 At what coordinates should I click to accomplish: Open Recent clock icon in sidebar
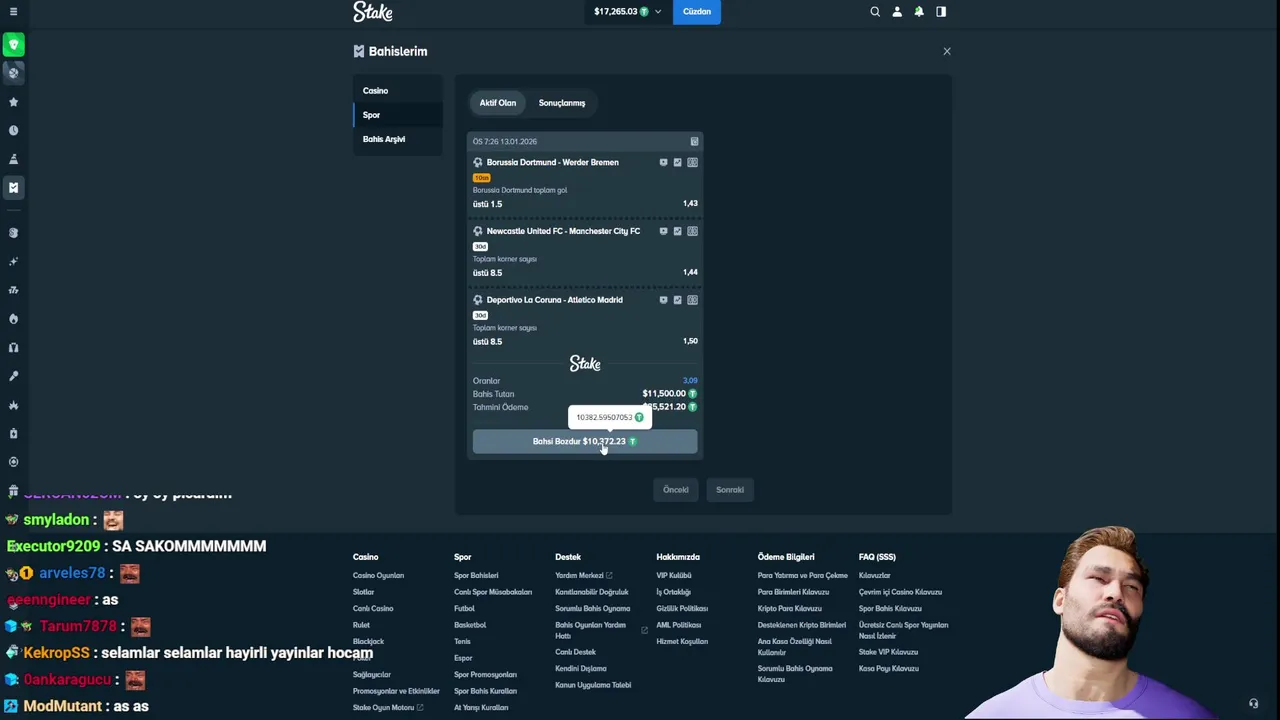(x=13, y=131)
